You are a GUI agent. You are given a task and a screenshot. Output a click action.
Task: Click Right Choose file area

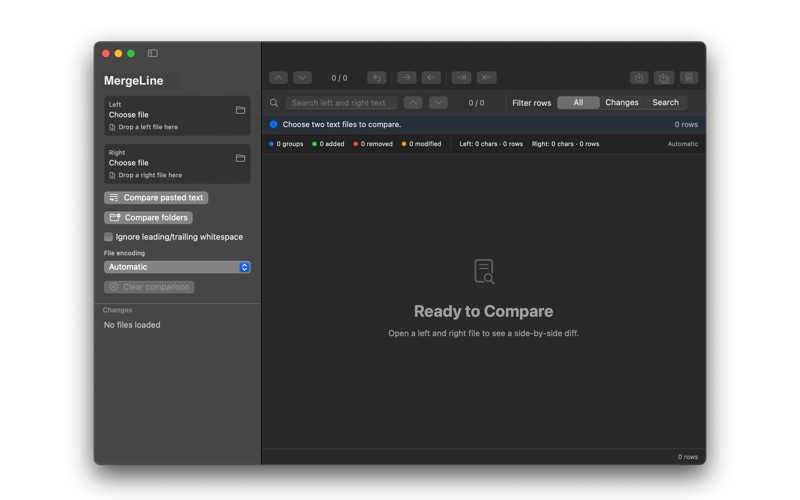click(177, 164)
